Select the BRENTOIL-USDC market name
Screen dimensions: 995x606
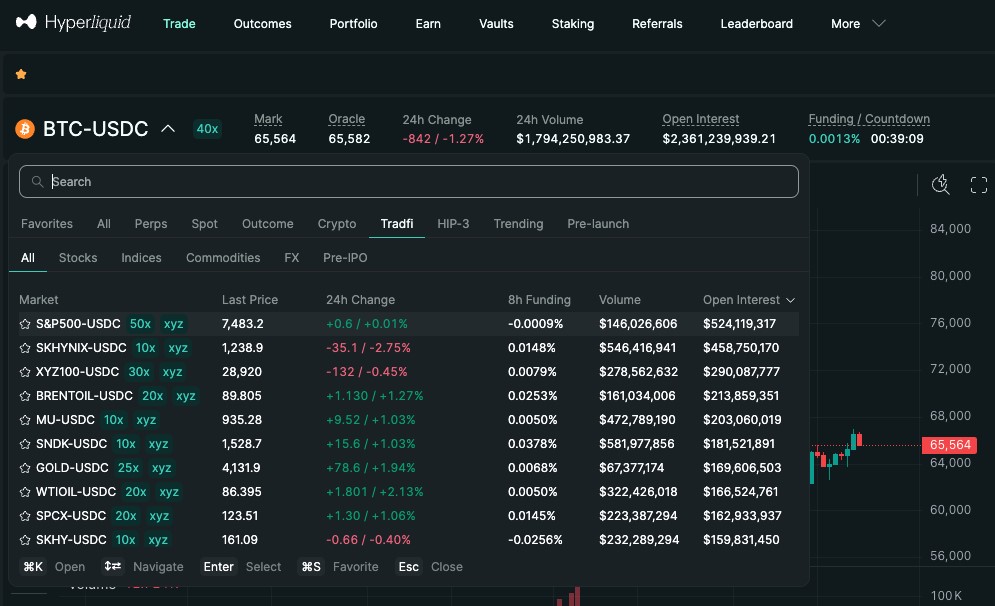(x=84, y=395)
